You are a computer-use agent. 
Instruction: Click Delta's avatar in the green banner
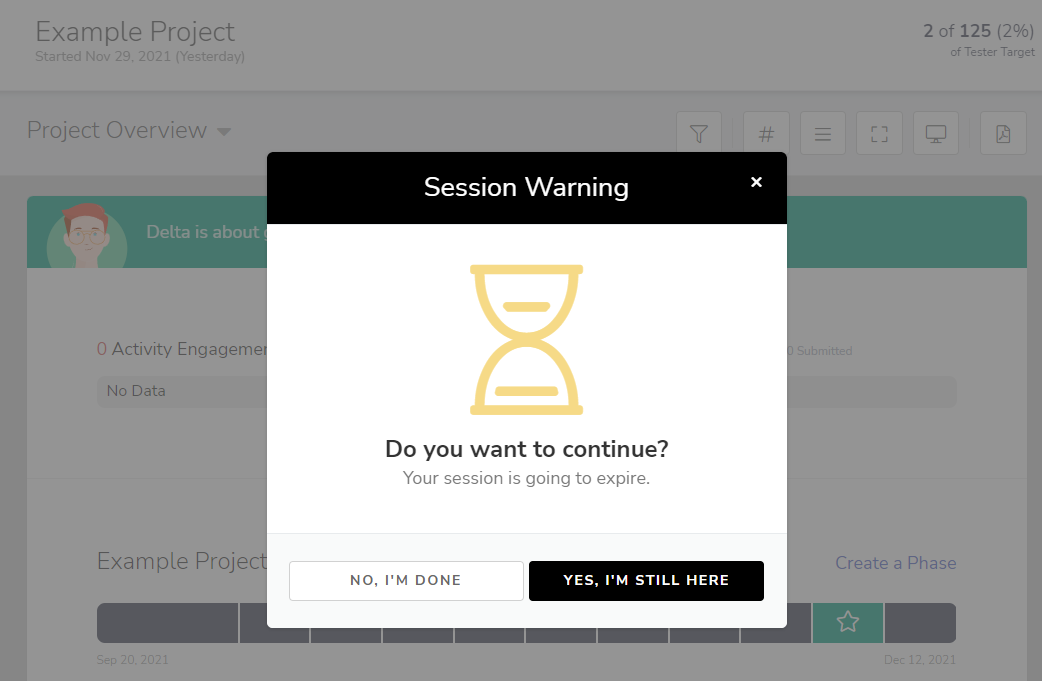coord(88,239)
